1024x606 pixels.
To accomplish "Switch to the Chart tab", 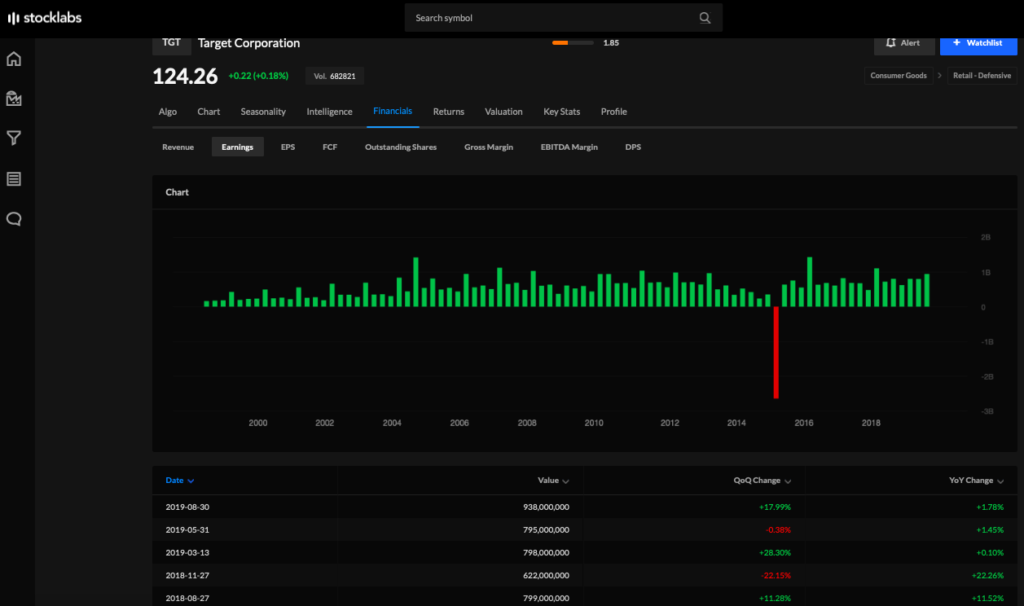I will [209, 112].
